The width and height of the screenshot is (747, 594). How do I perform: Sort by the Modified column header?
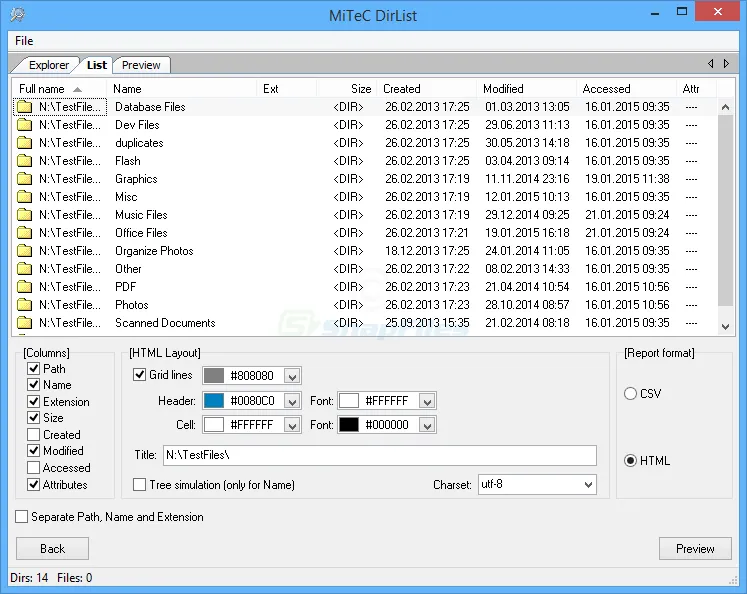click(x=526, y=89)
